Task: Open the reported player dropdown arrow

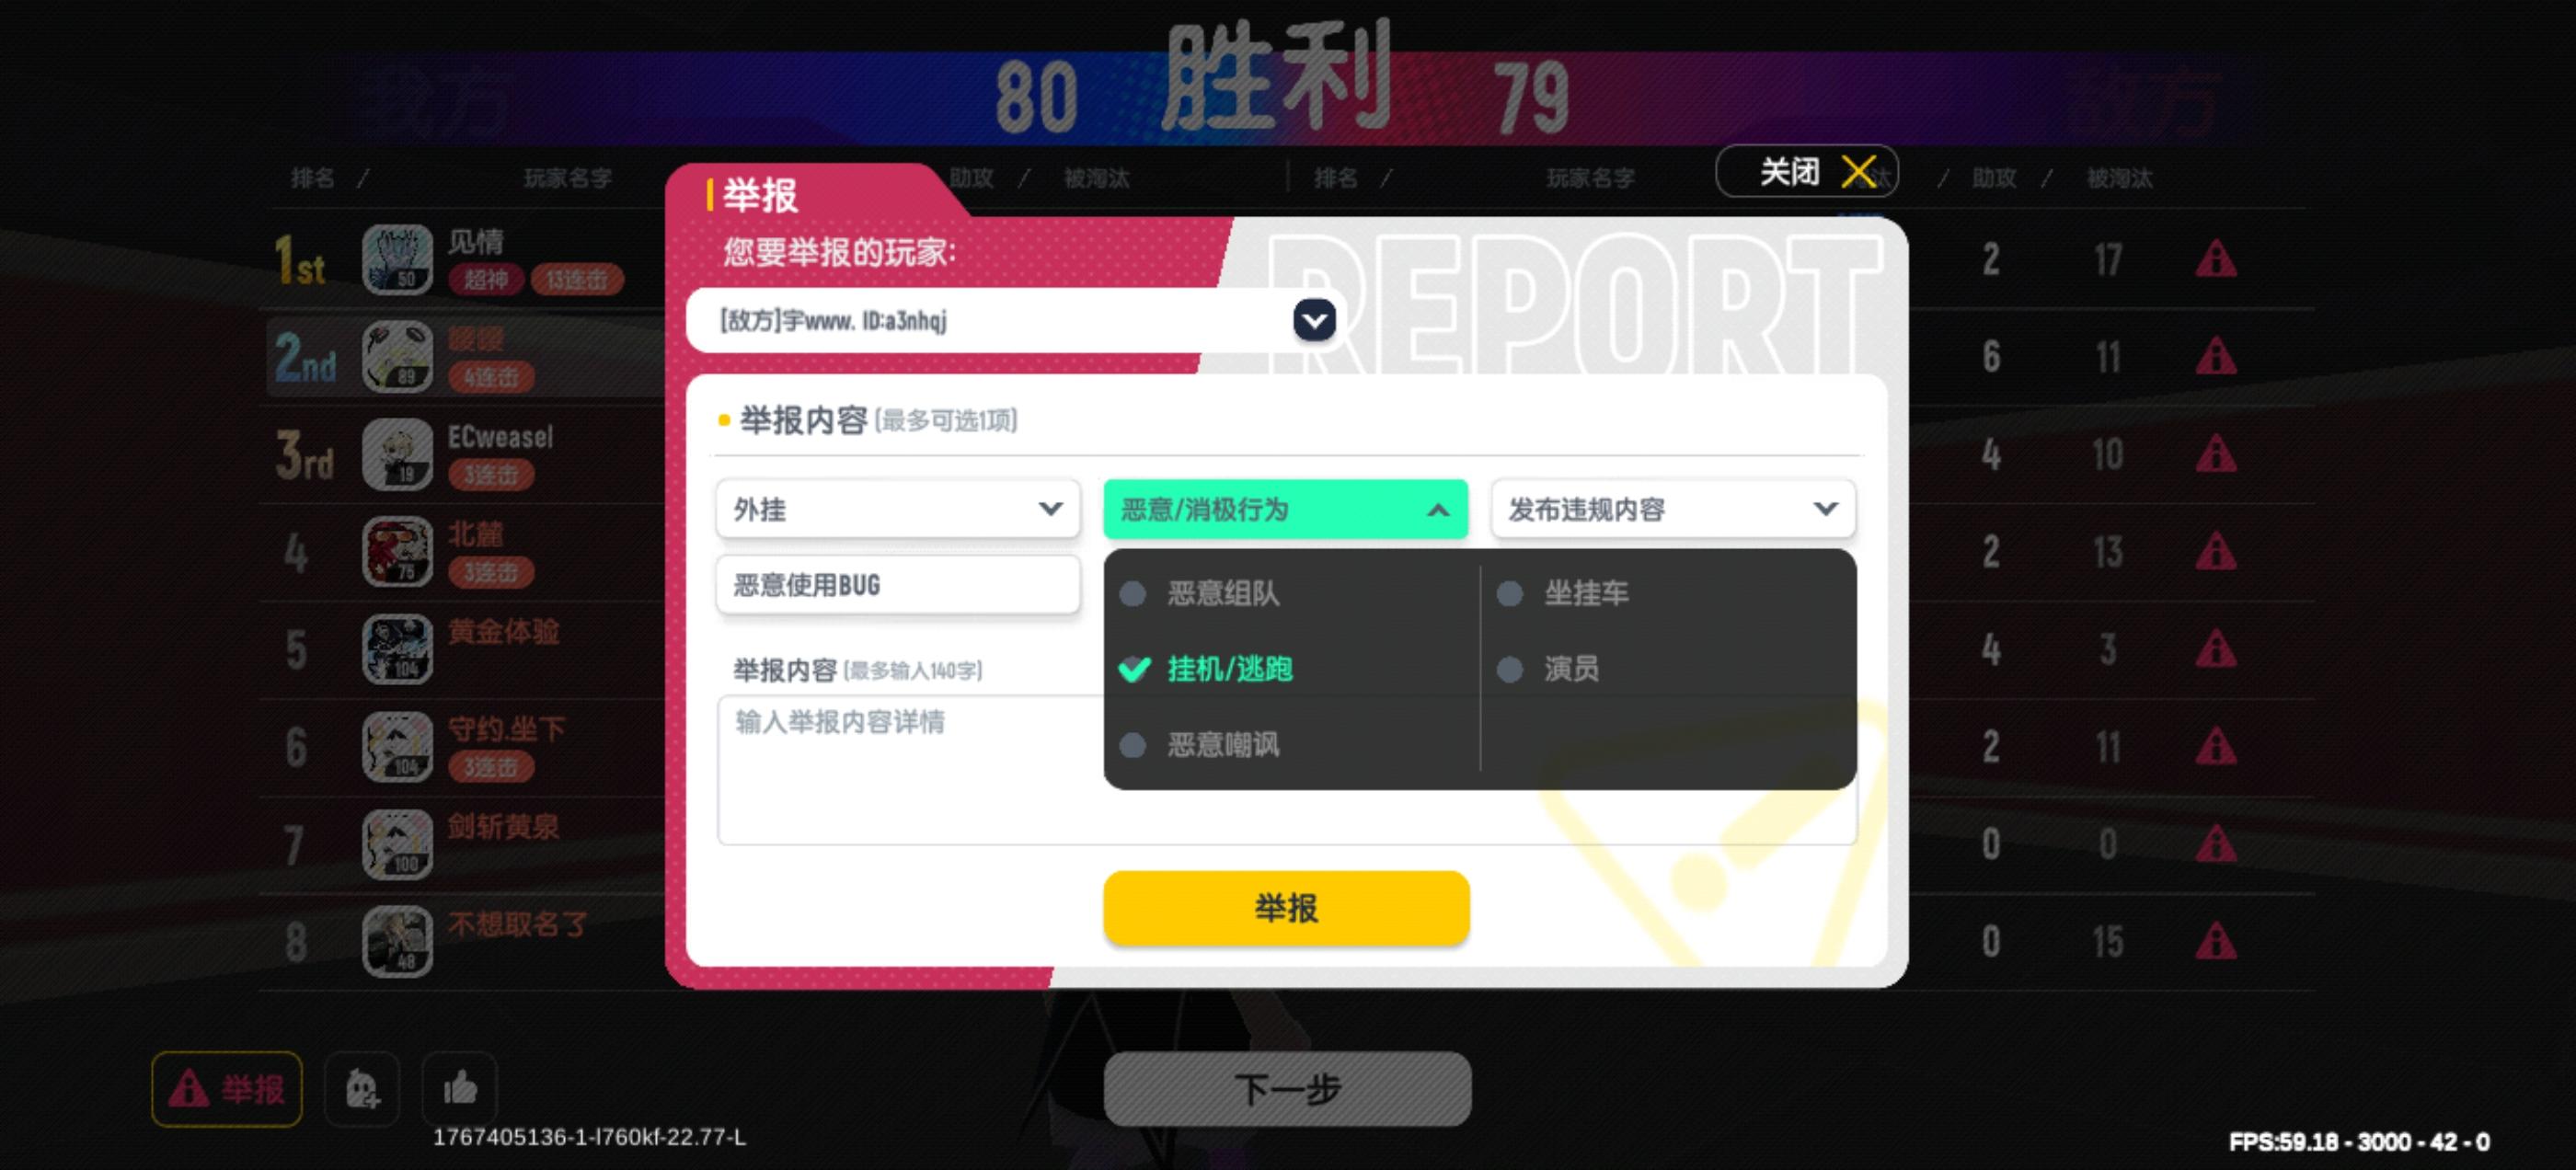Action: (x=1314, y=320)
